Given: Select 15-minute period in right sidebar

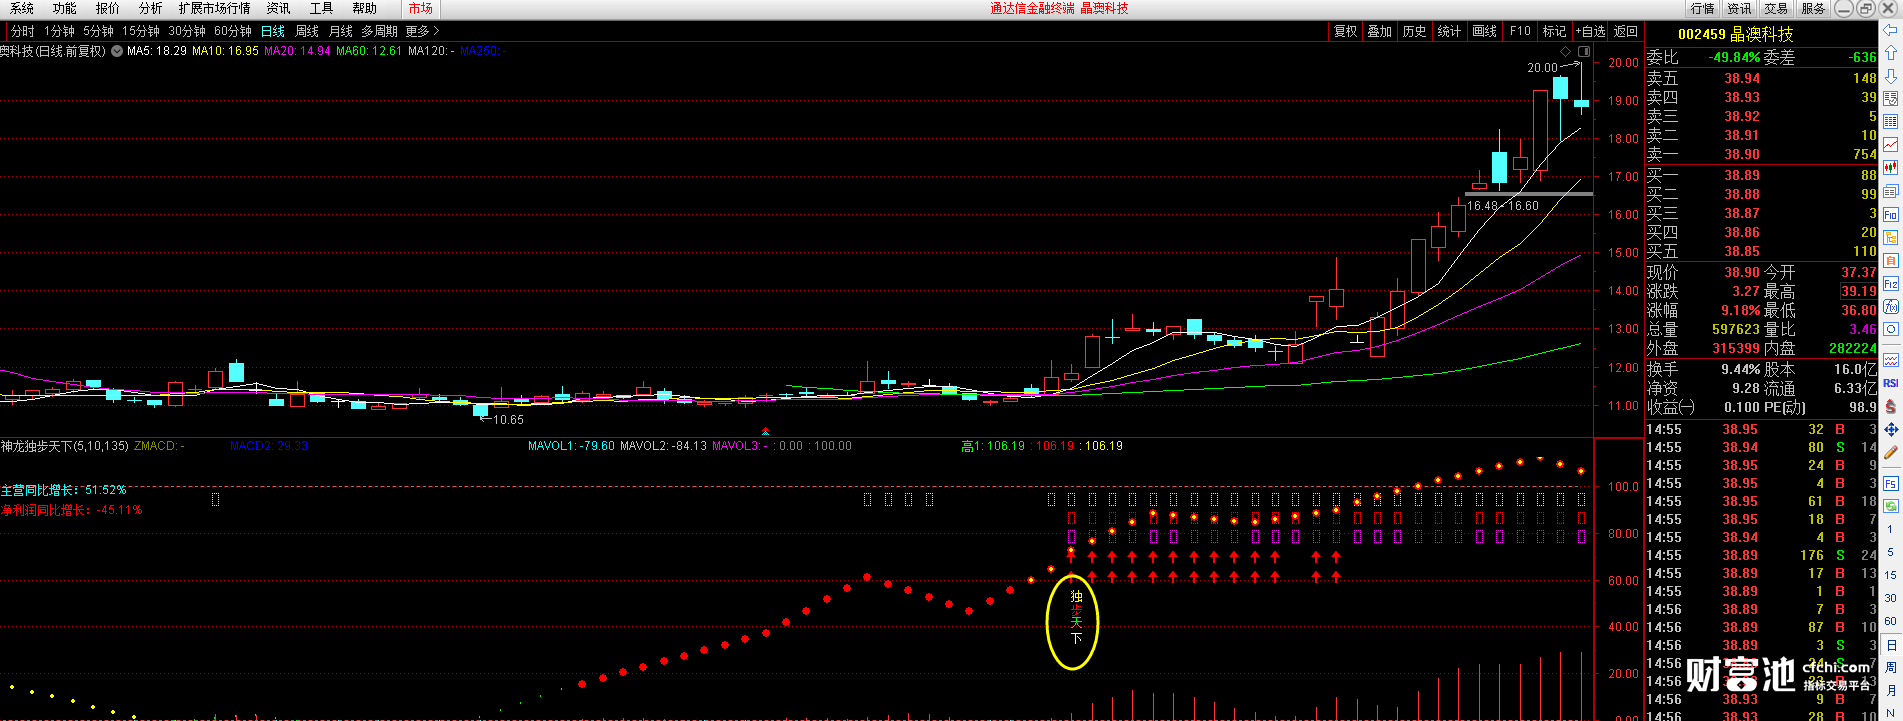Looking at the screenshot, I should pyautogui.click(x=1891, y=575).
